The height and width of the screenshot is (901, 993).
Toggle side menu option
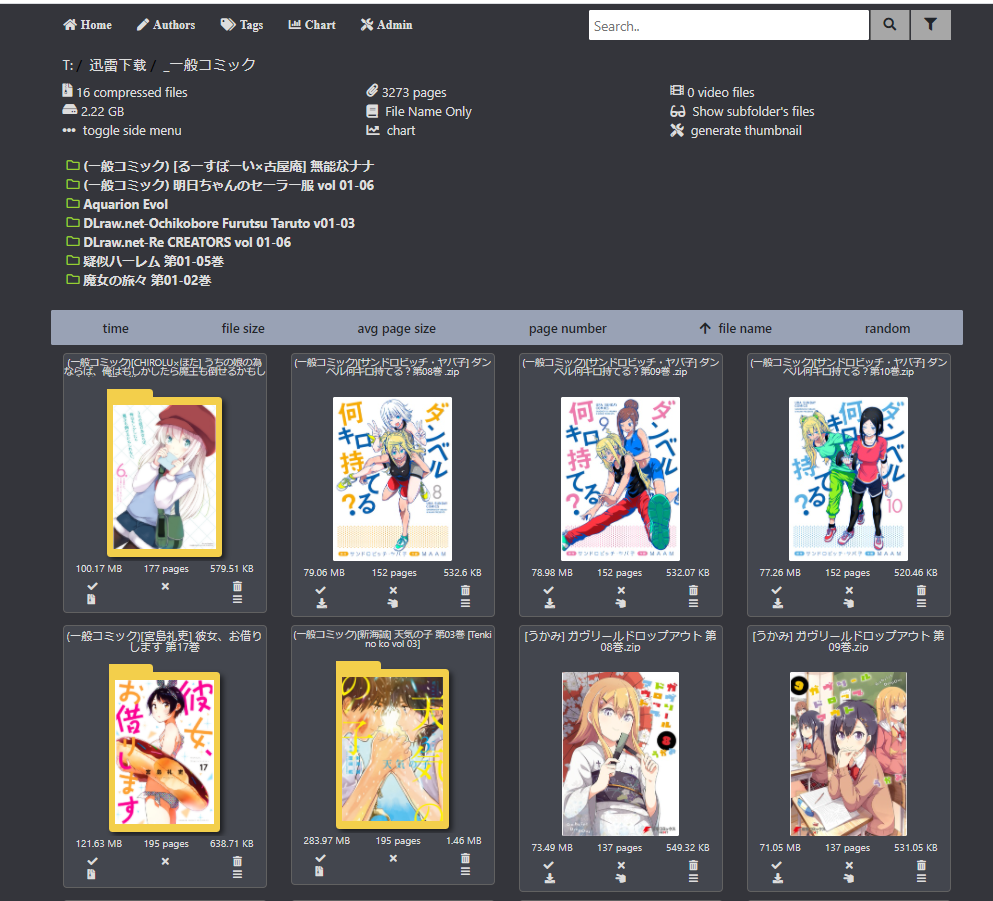click(x=122, y=130)
